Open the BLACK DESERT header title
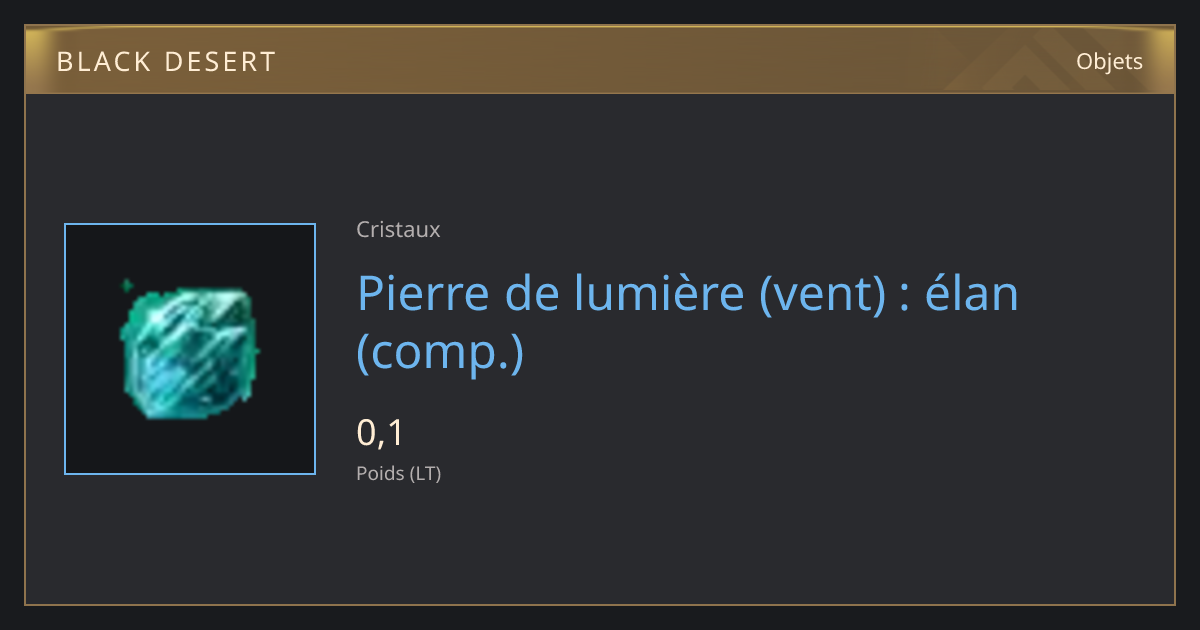1200x630 pixels. point(166,62)
